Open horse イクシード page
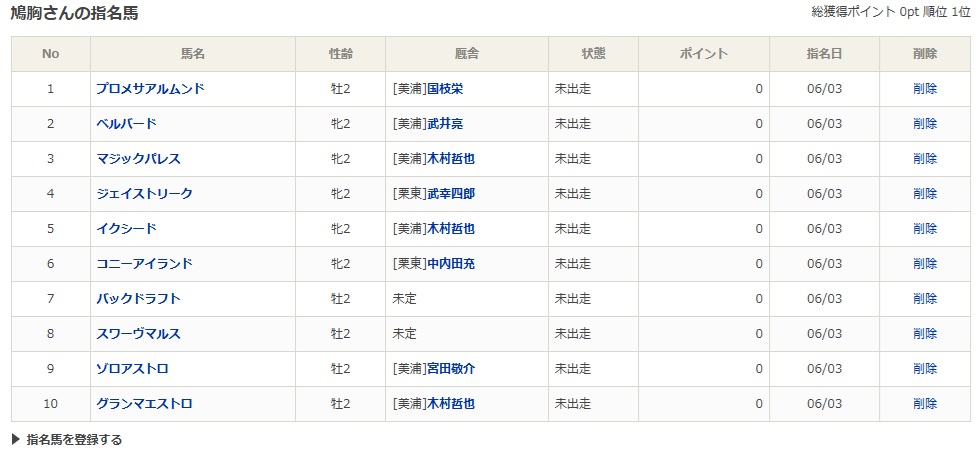Viewport: 978px width, 454px height. (126, 229)
